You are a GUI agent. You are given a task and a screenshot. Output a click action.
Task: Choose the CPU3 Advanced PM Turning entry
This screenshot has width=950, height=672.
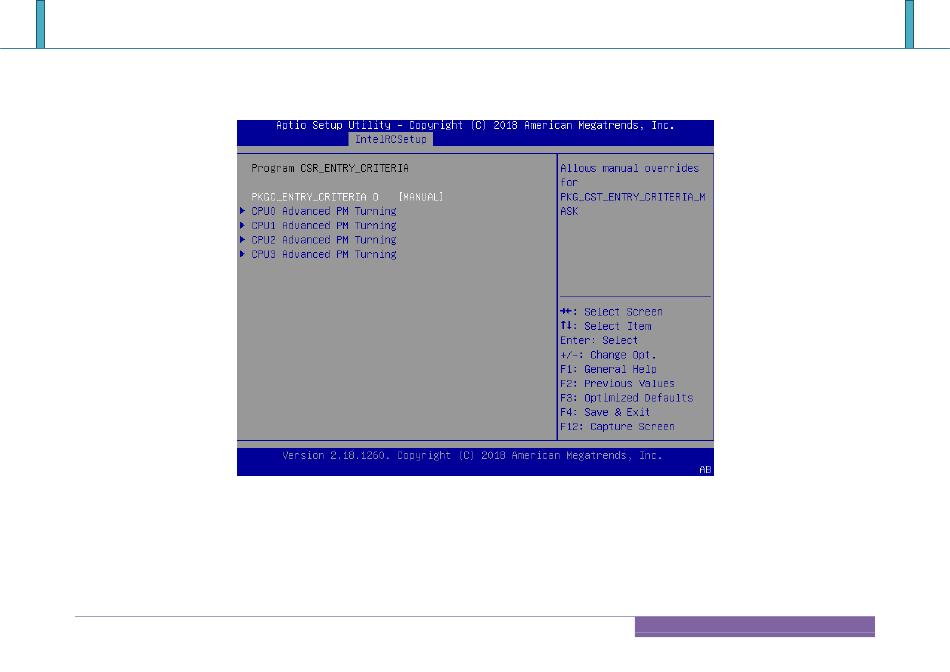point(323,254)
